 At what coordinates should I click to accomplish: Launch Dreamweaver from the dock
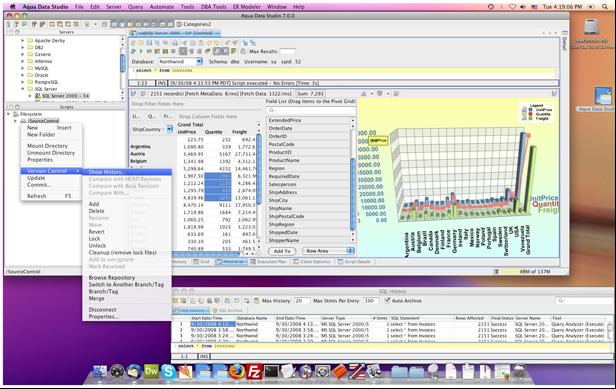(151, 371)
